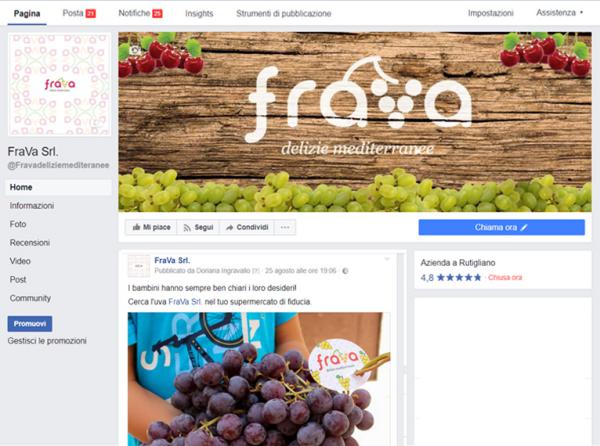The height and width of the screenshot is (446, 600).
Task: Open the Gestisci le promozioni link
Action: click(x=47, y=340)
